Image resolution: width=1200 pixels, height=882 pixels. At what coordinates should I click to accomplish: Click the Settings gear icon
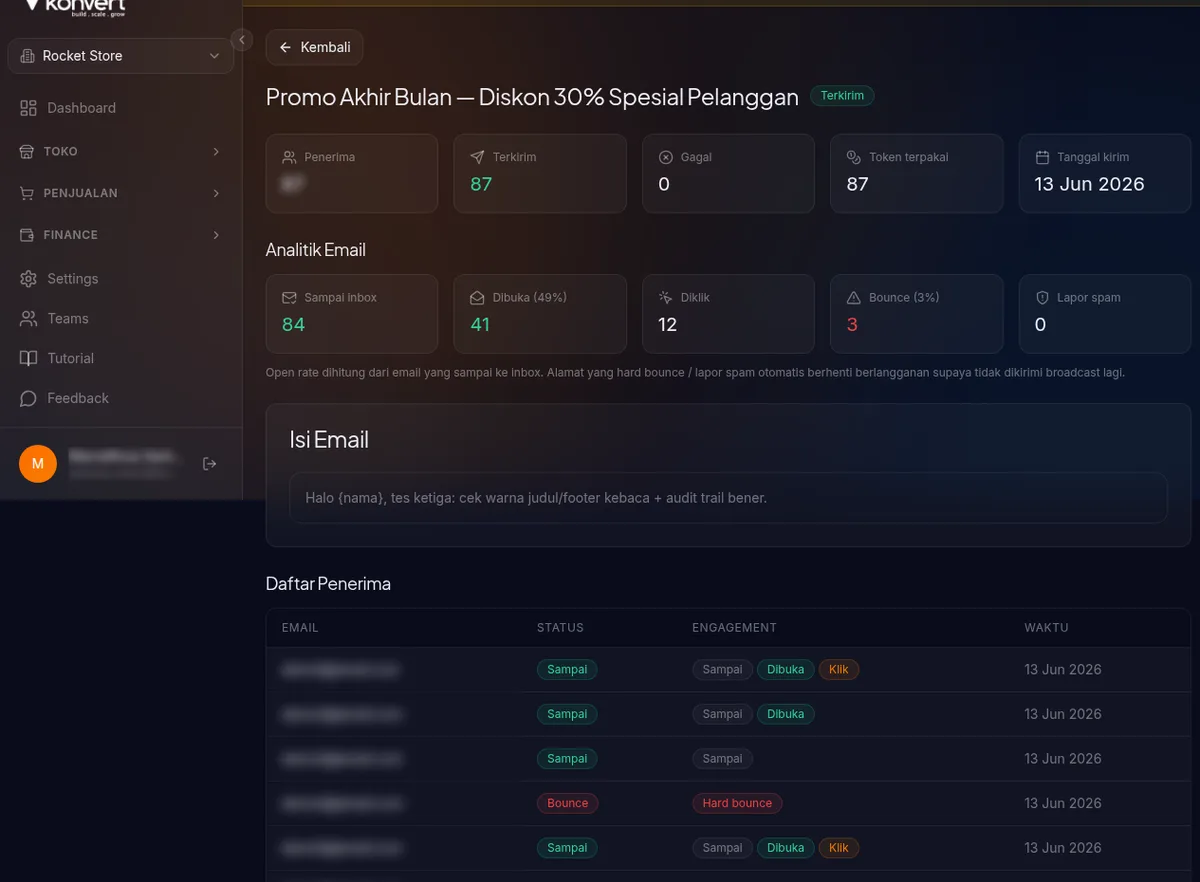(x=28, y=279)
